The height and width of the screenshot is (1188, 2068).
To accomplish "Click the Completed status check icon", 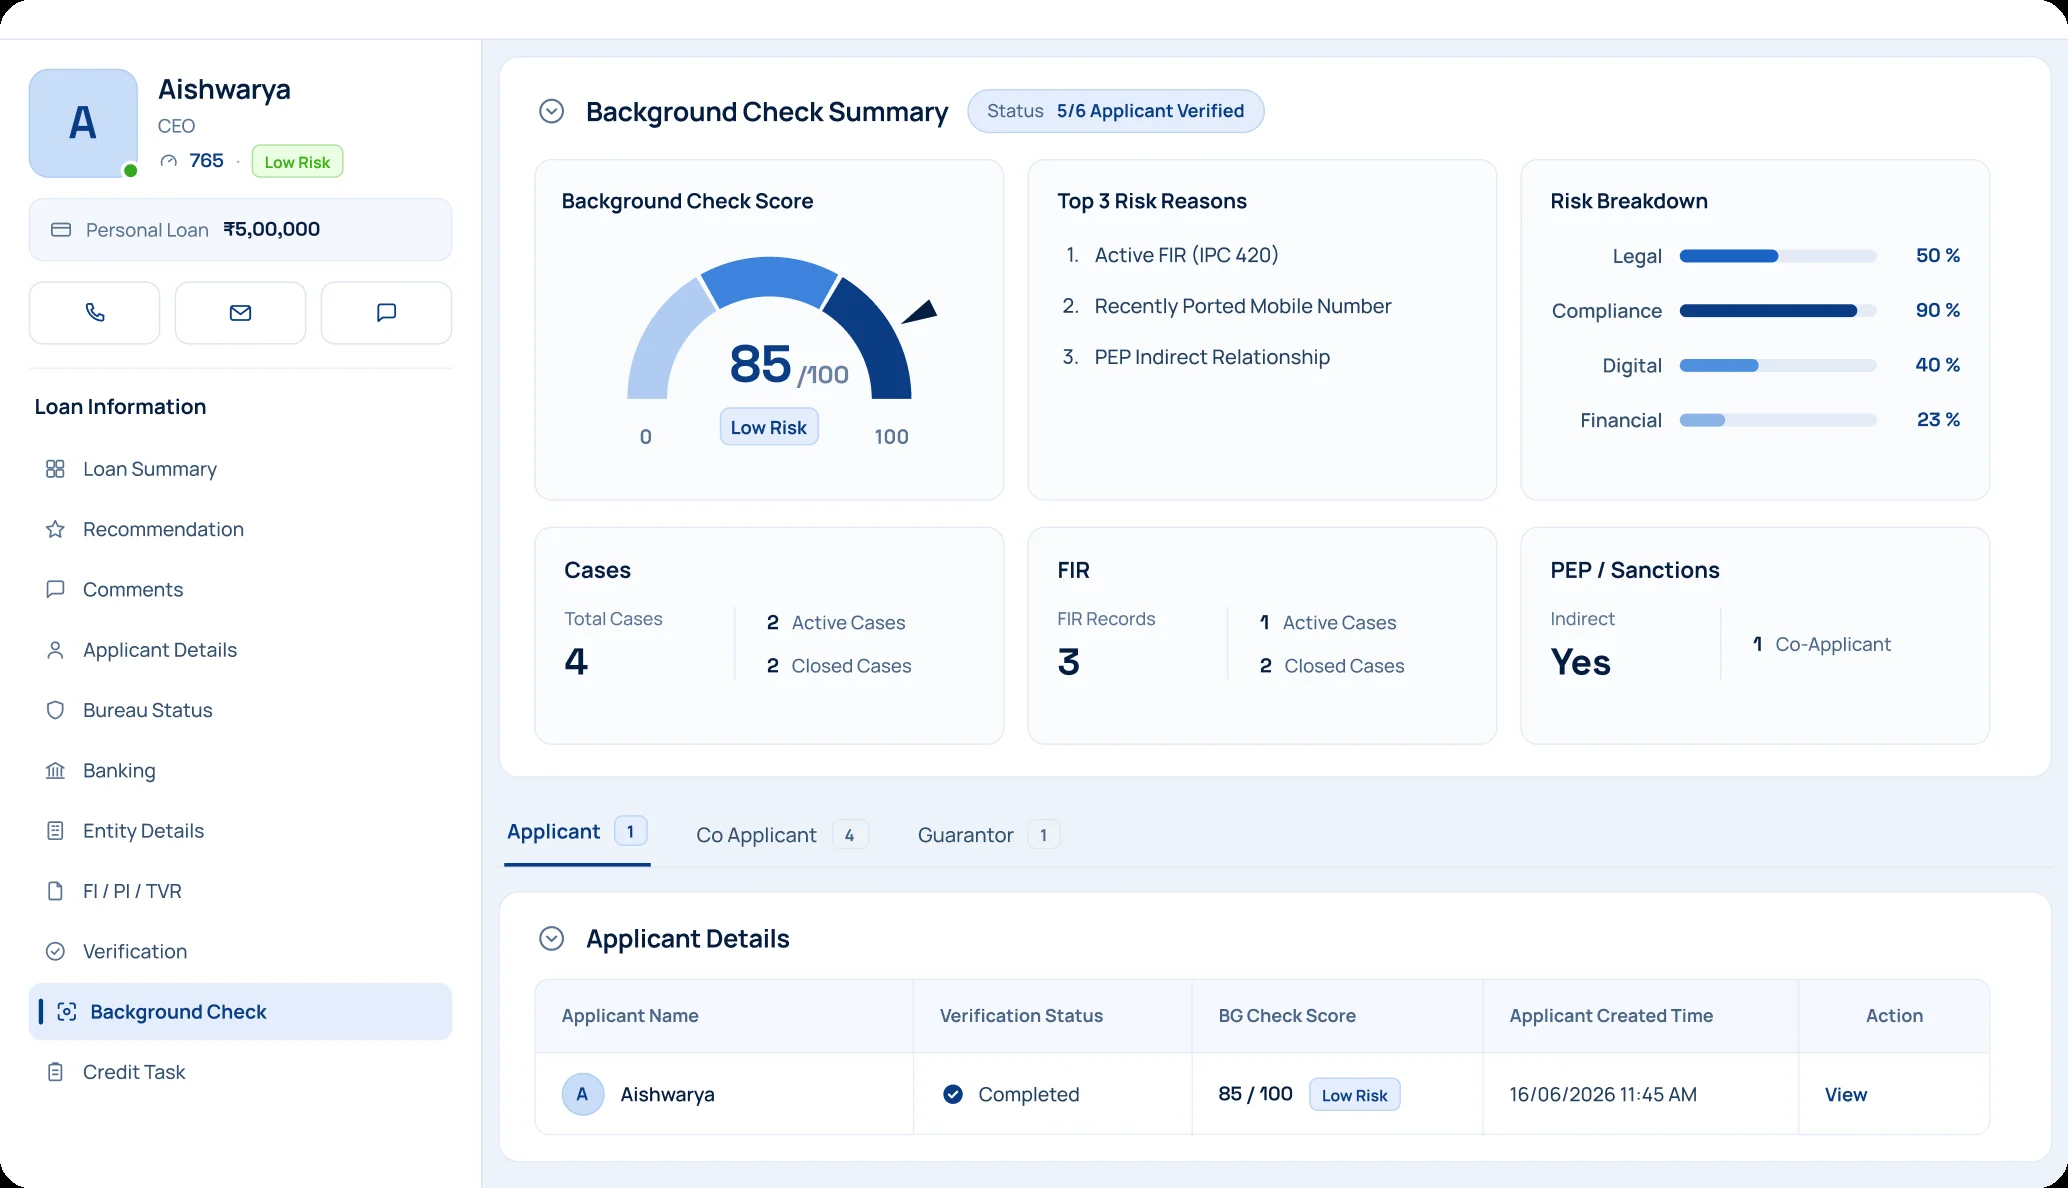I will (x=953, y=1094).
